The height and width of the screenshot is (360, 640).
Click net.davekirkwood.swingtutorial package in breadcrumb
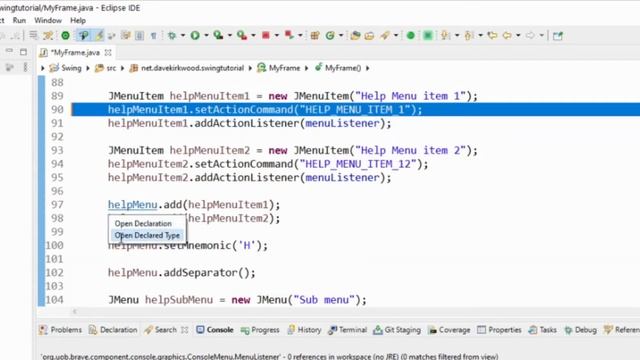(187, 68)
